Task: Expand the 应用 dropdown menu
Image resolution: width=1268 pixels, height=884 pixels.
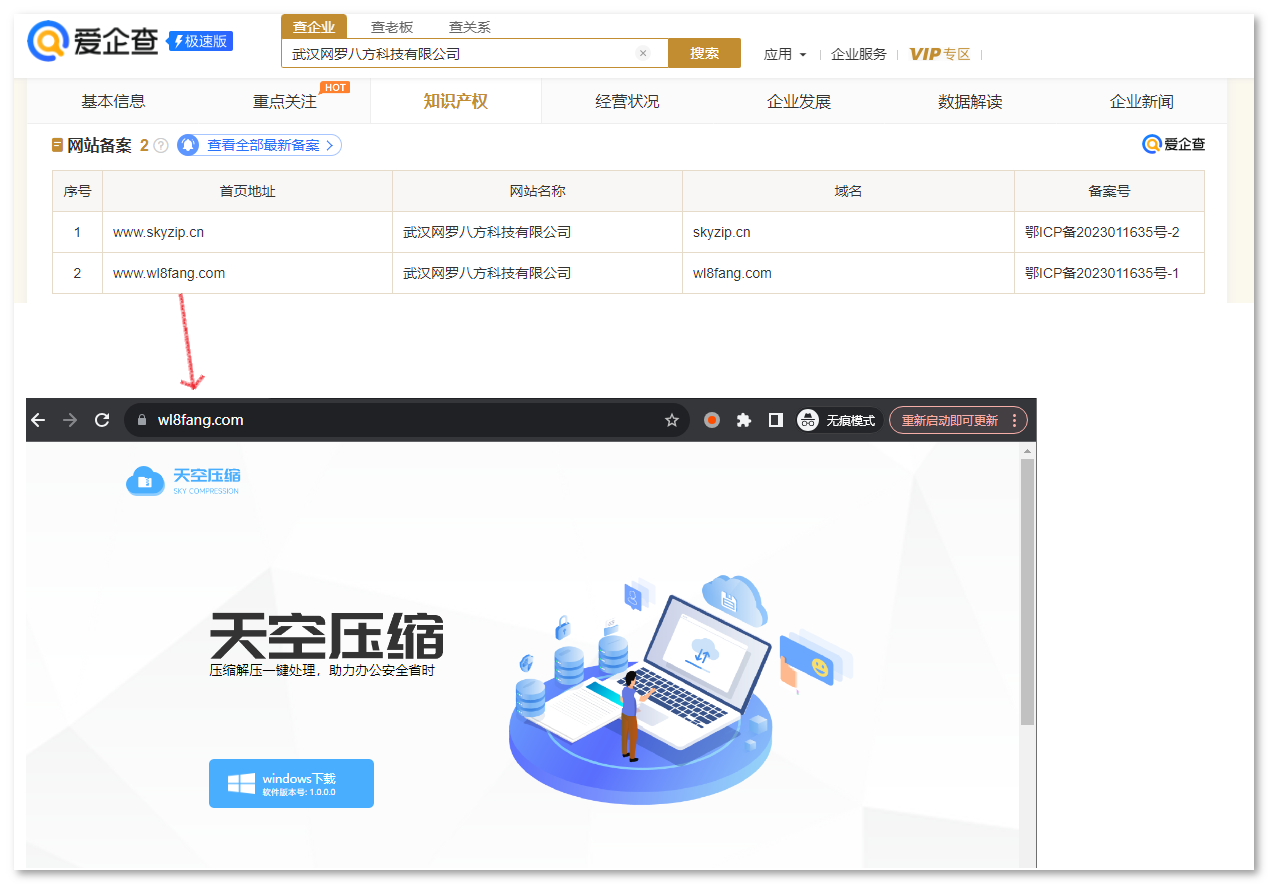Action: [x=785, y=54]
